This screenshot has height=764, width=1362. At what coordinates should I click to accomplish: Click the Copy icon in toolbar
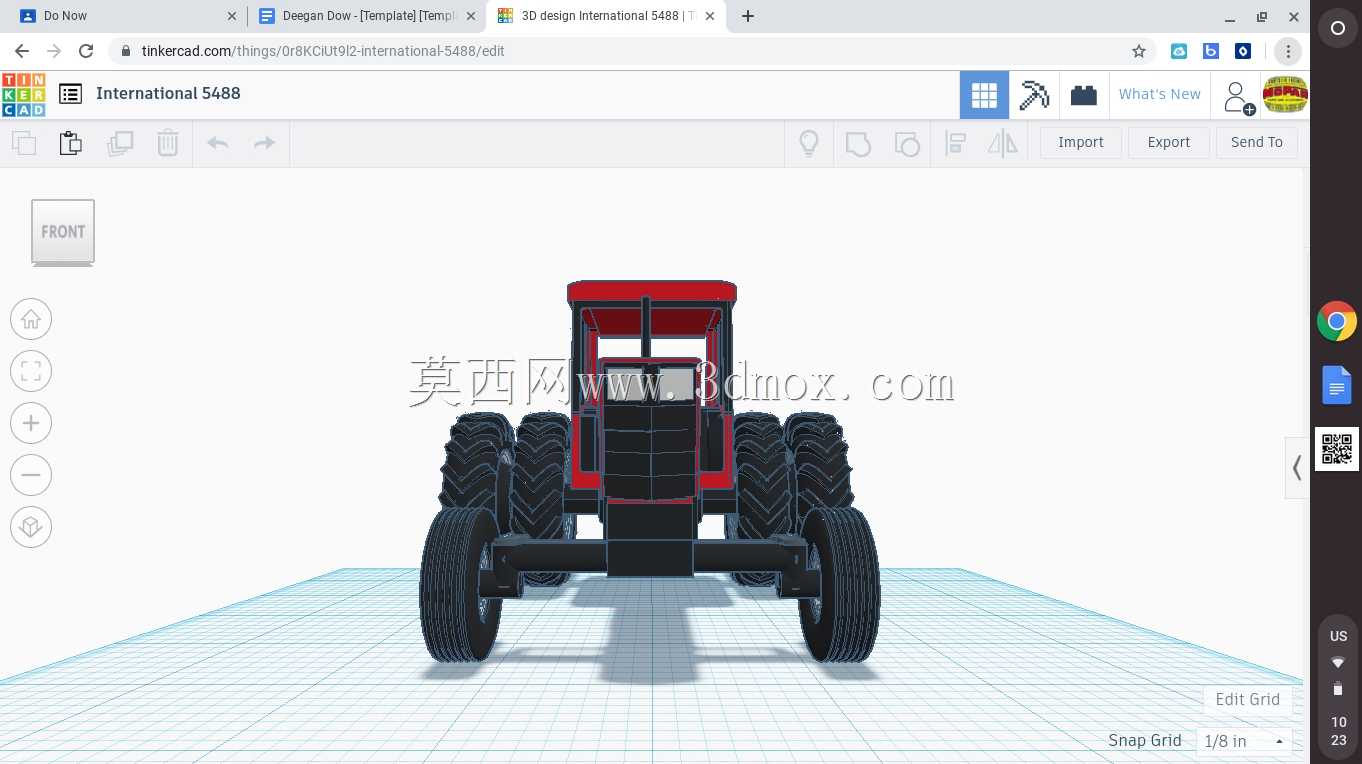tap(24, 143)
